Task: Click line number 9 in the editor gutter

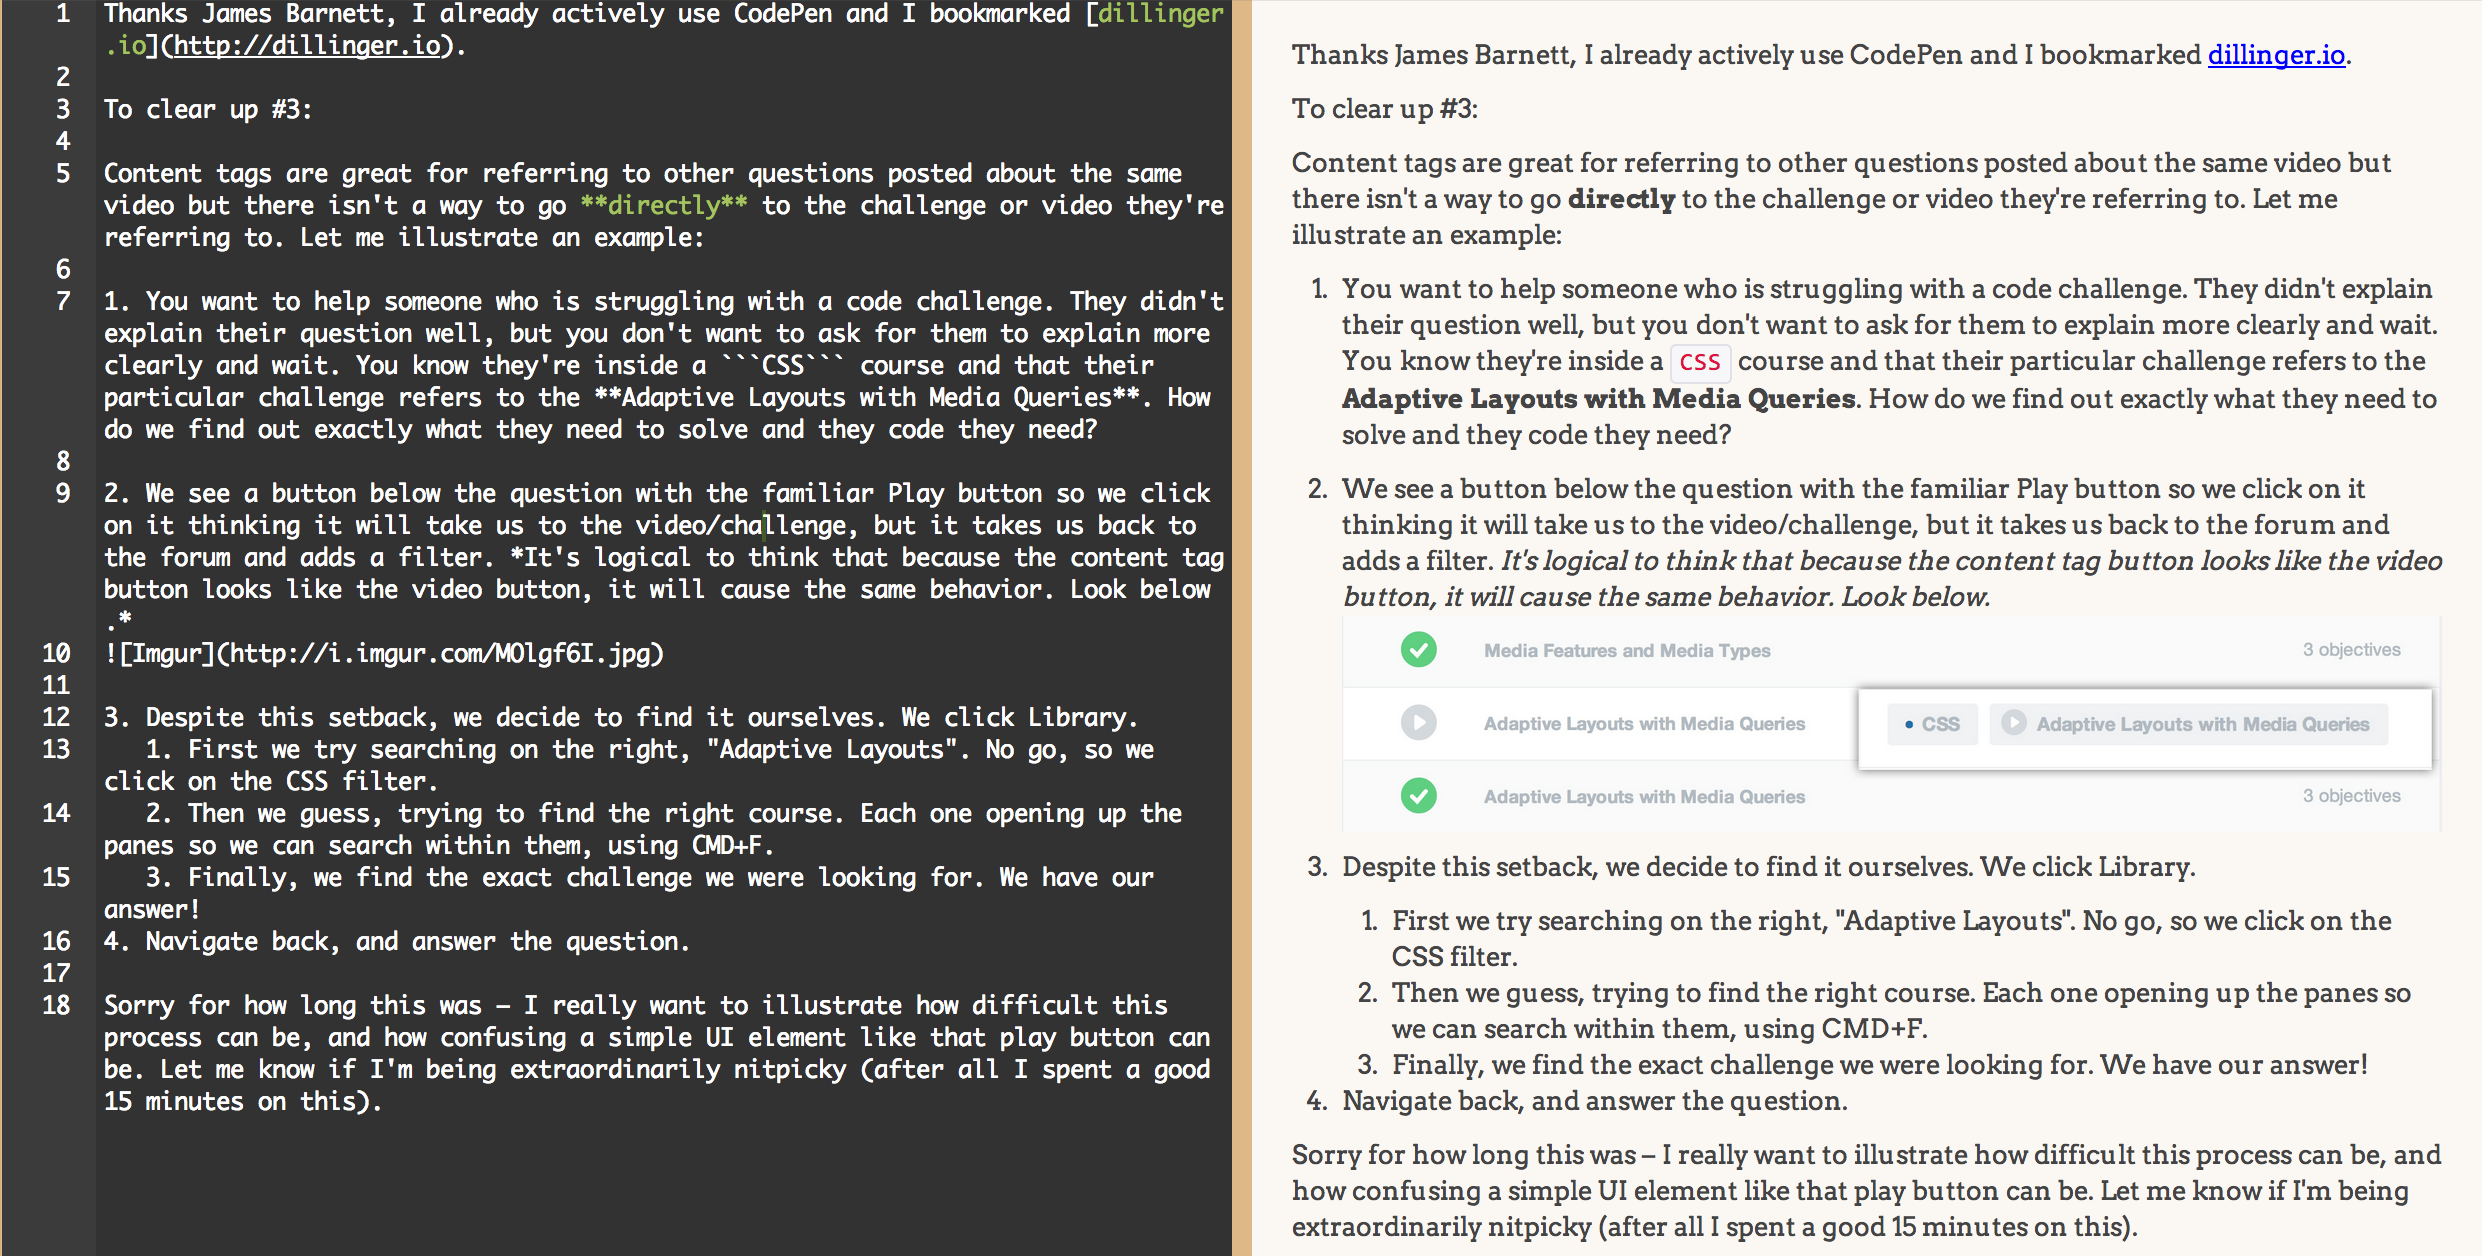Action: pyautogui.click(x=62, y=493)
